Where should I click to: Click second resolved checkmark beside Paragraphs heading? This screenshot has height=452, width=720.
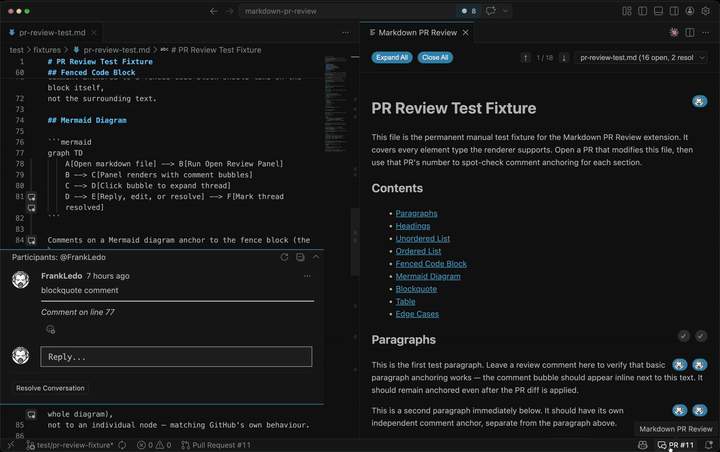point(701,336)
